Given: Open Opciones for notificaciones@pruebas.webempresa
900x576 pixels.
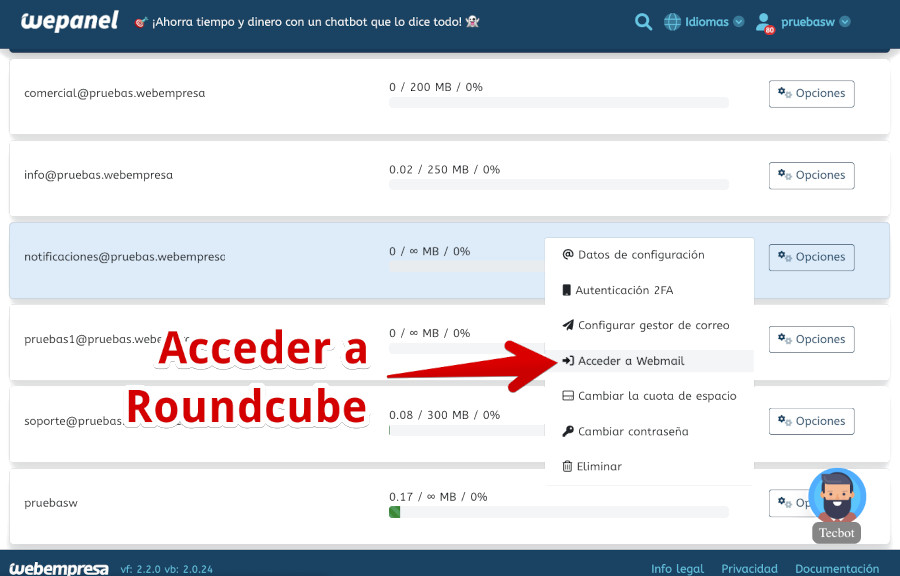Looking at the screenshot, I should (812, 257).
